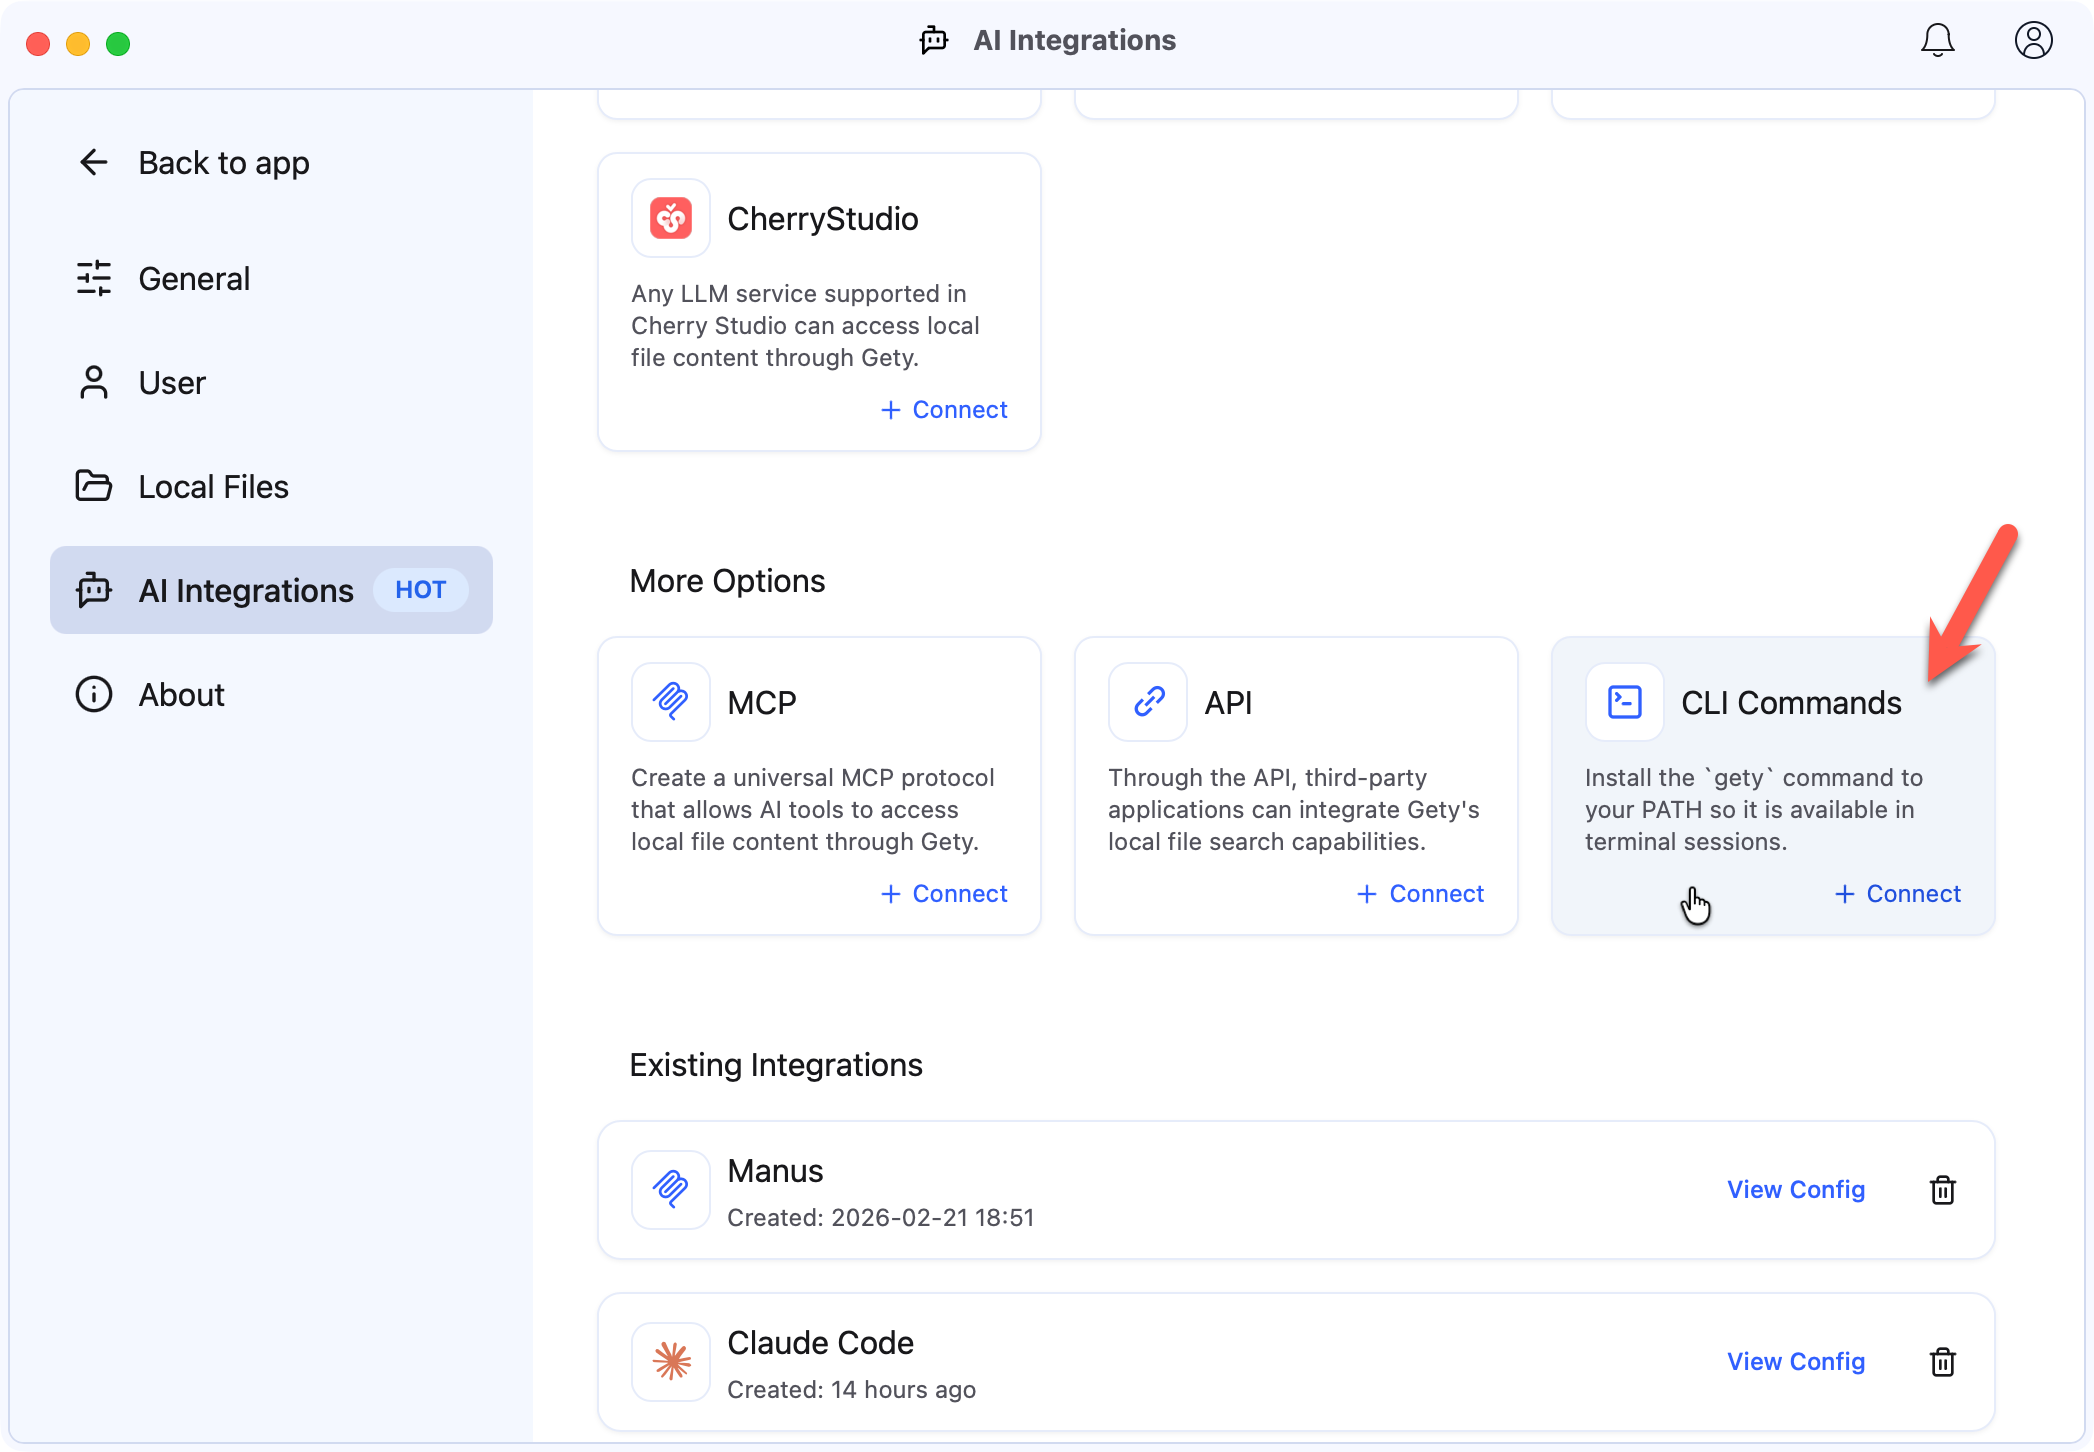View Config for the Manus integration
The width and height of the screenshot is (2094, 1452).
[x=1795, y=1190]
